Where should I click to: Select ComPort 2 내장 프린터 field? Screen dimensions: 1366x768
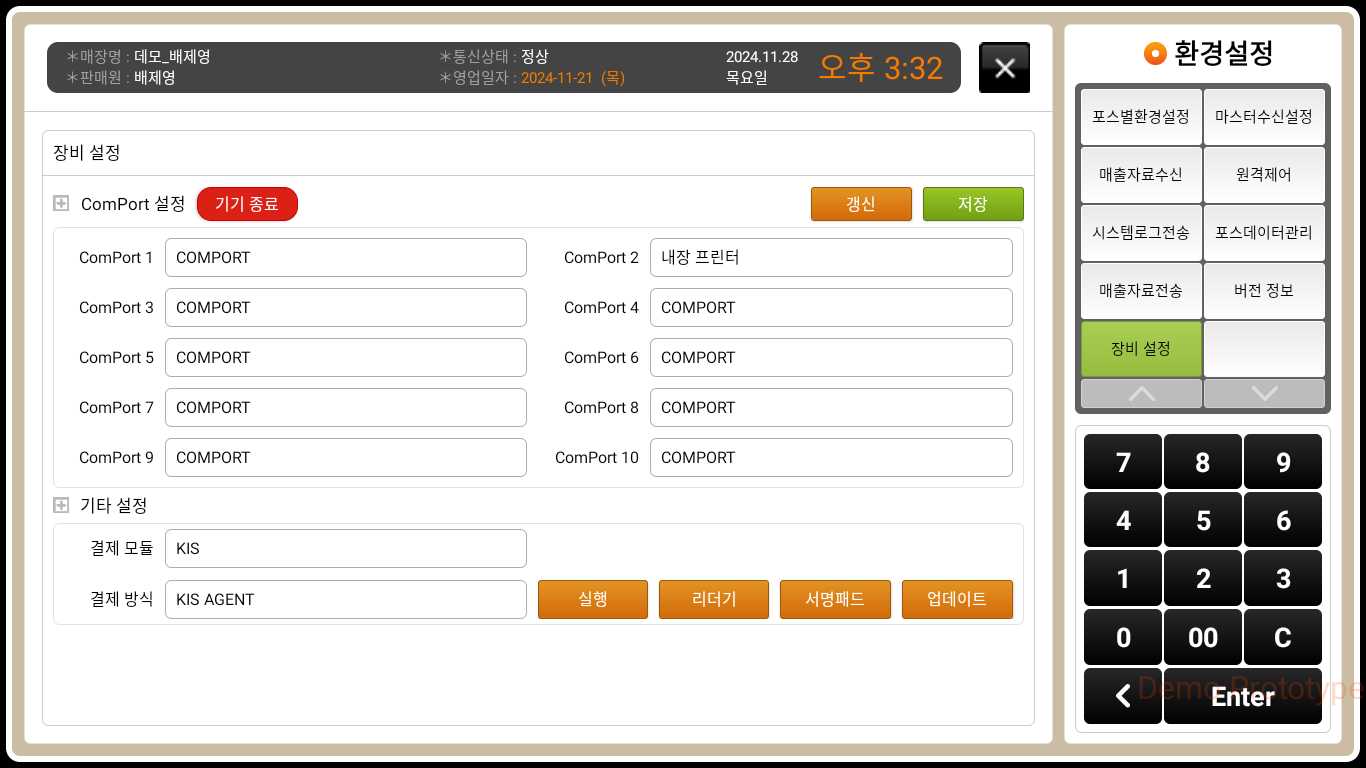[x=830, y=257]
